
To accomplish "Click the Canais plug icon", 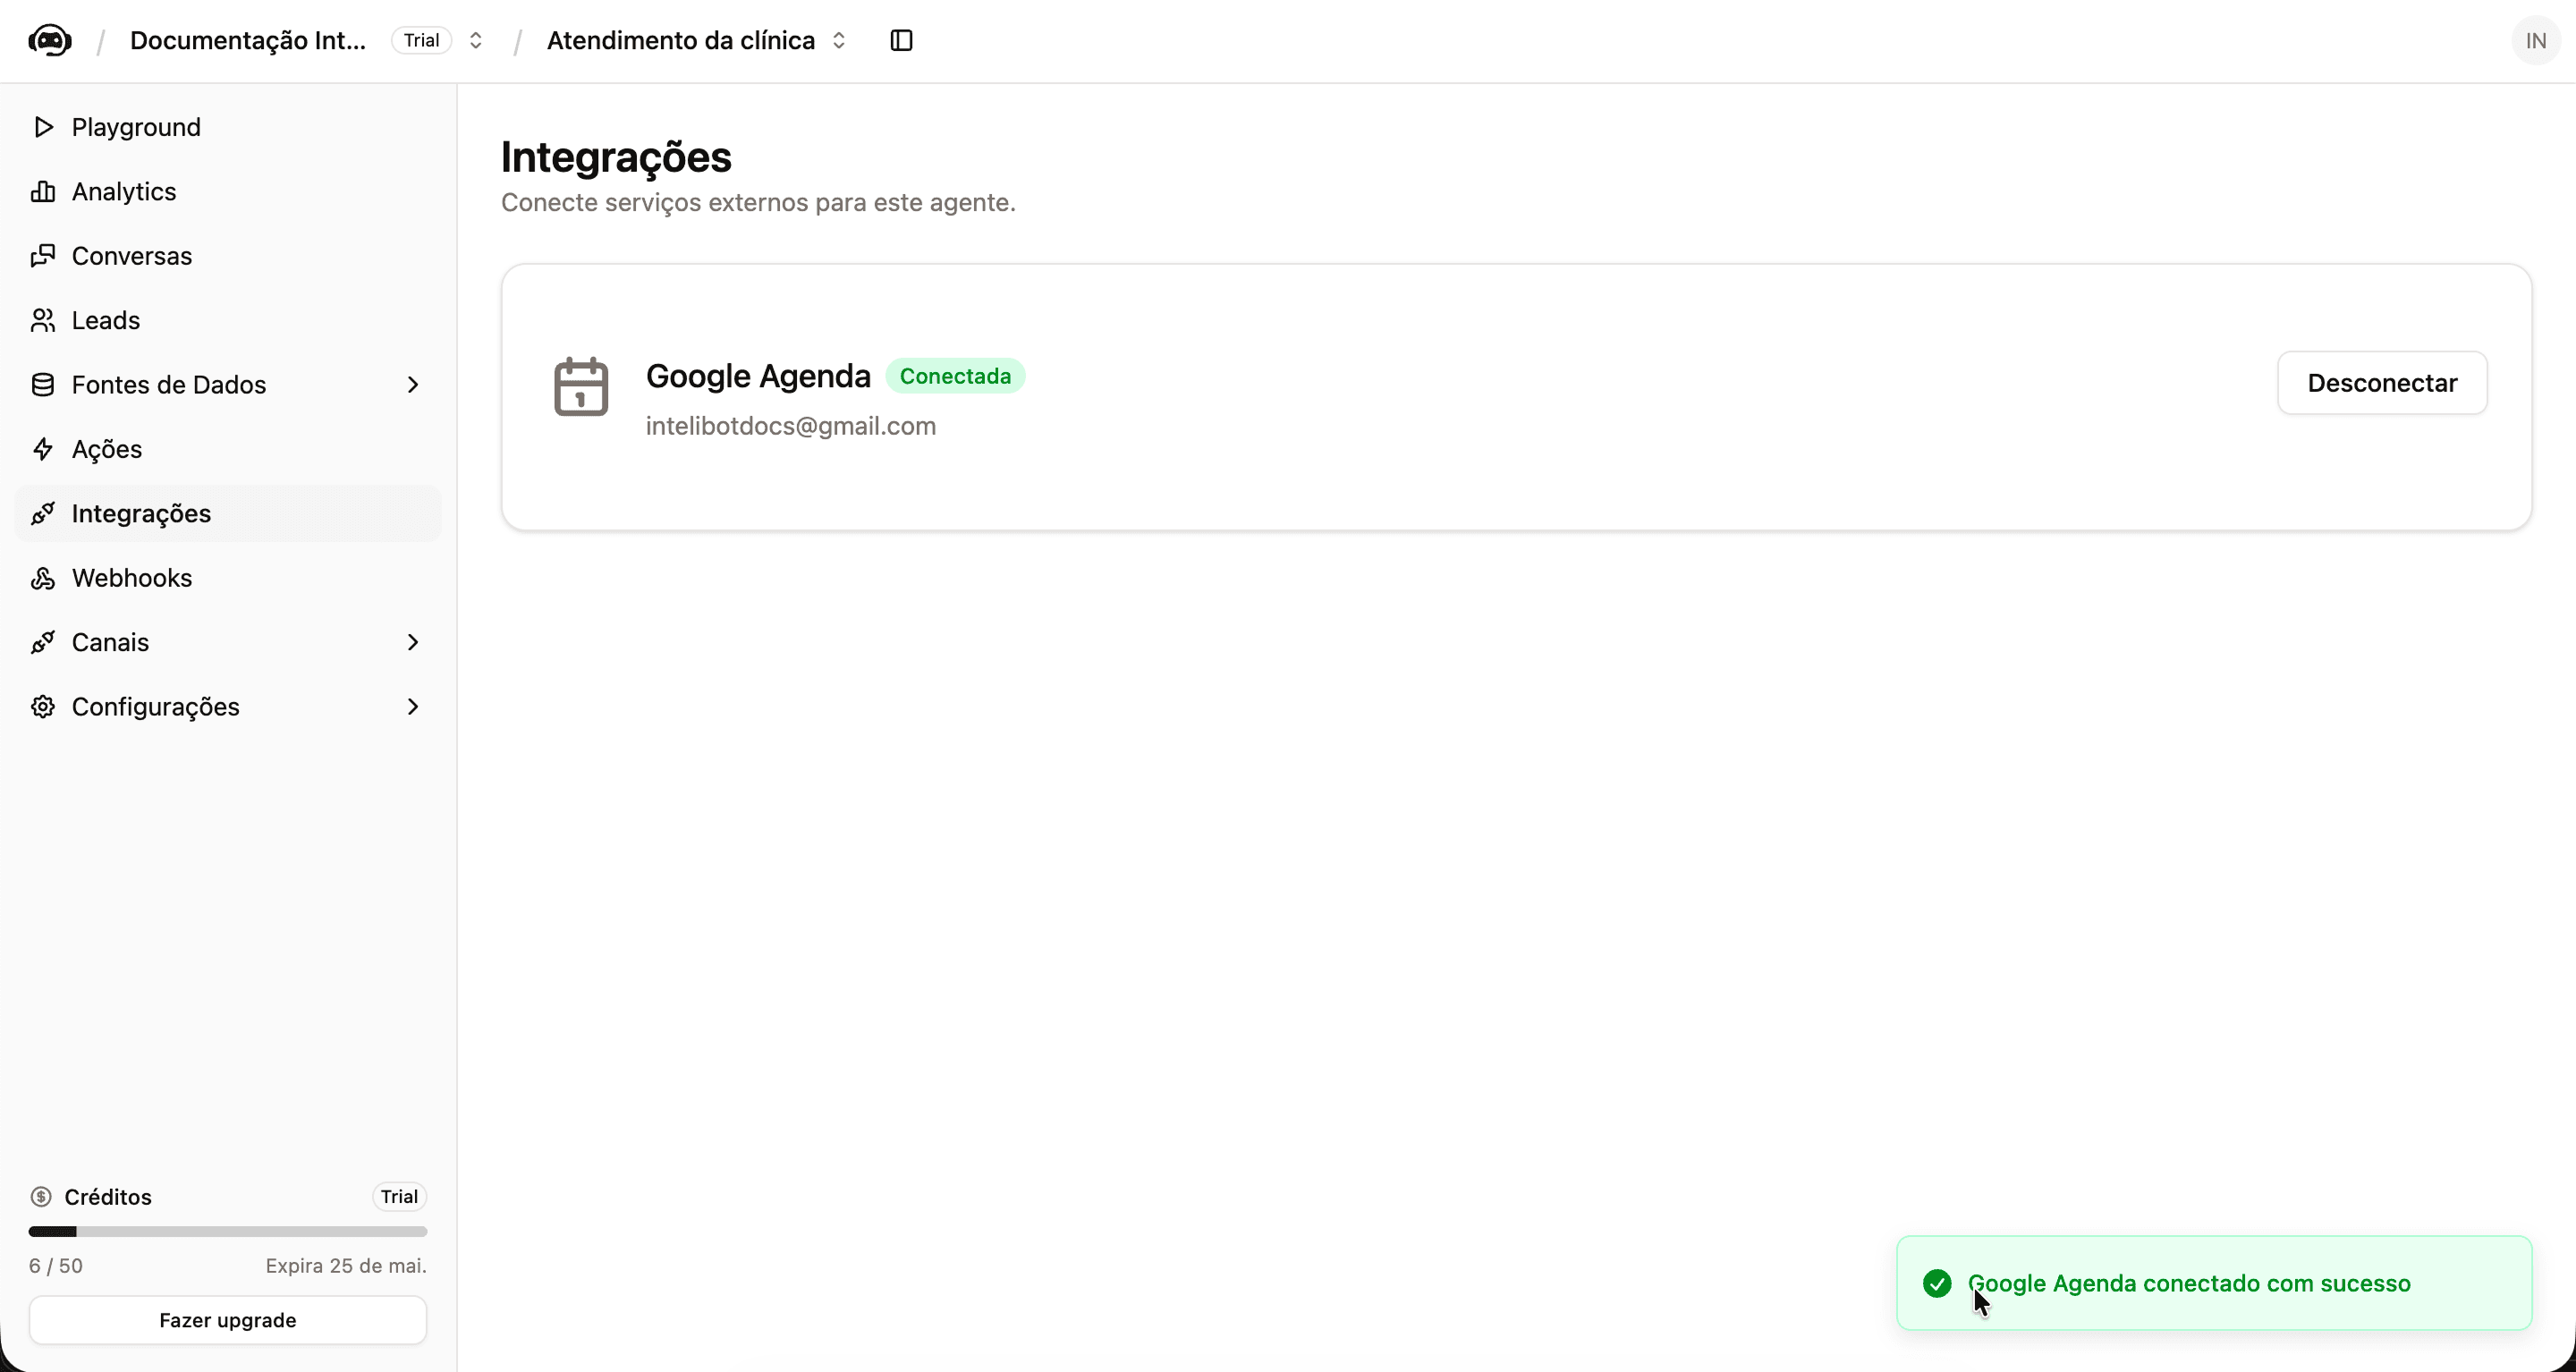I will coord(43,642).
